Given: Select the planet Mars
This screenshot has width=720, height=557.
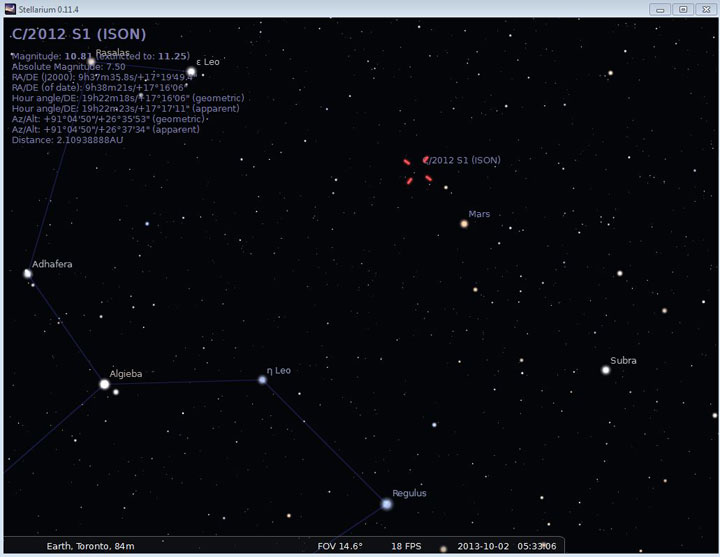Looking at the screenshot, I should coord(464,224).
